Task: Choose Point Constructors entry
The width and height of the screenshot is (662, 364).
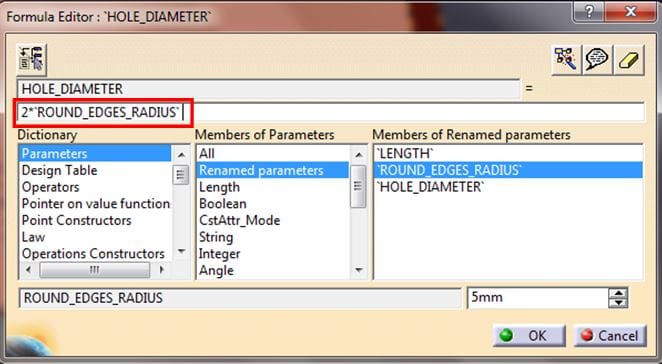Action: [x=76, y=220]
